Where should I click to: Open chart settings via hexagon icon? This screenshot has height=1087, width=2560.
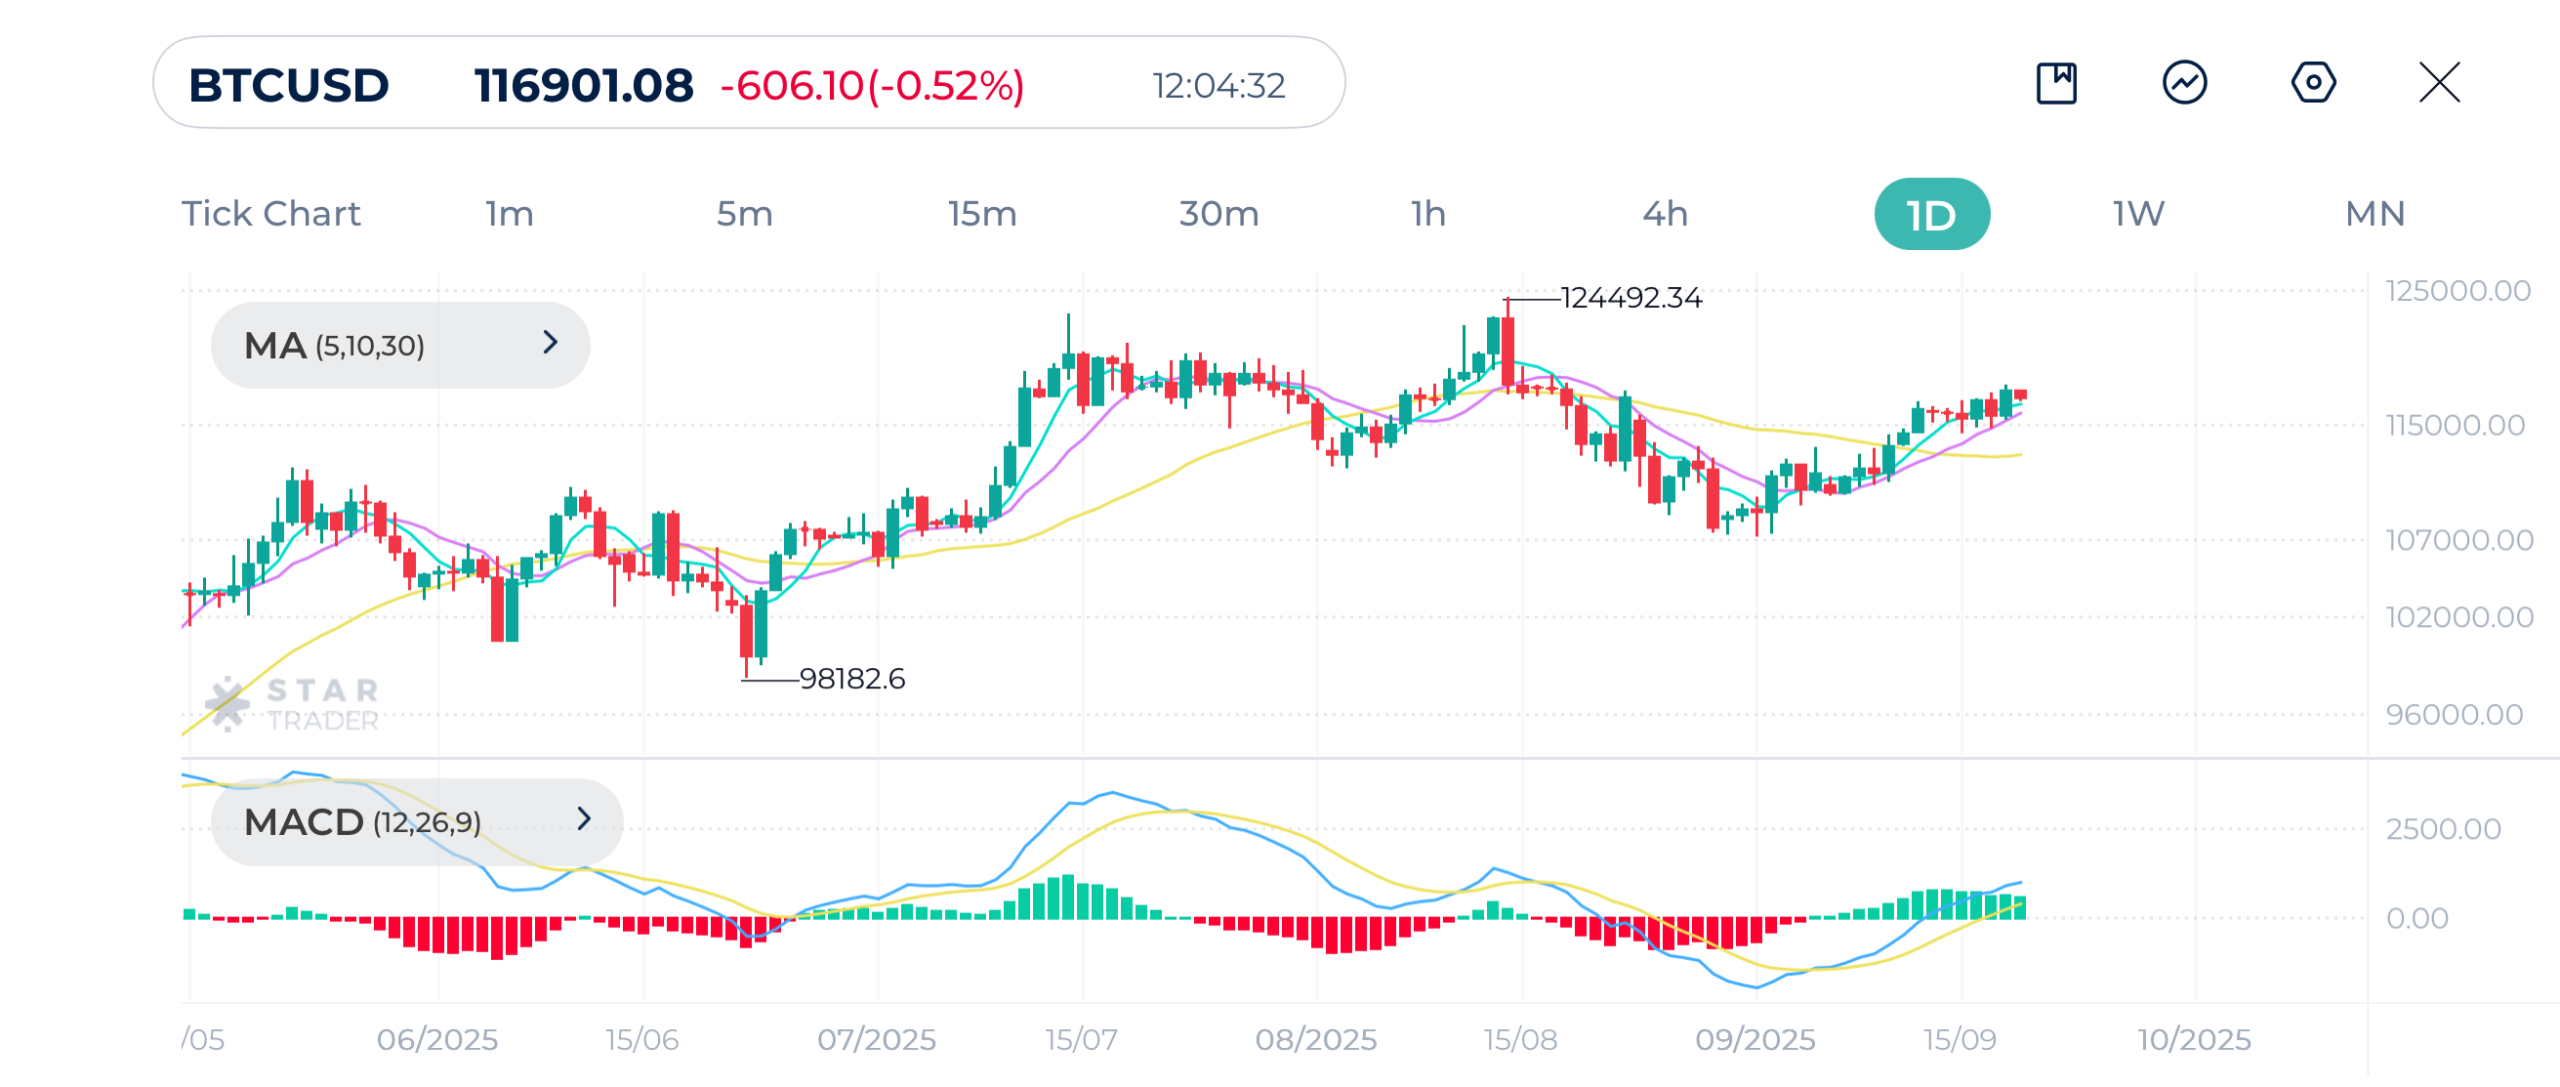(x=2313, y=84)
